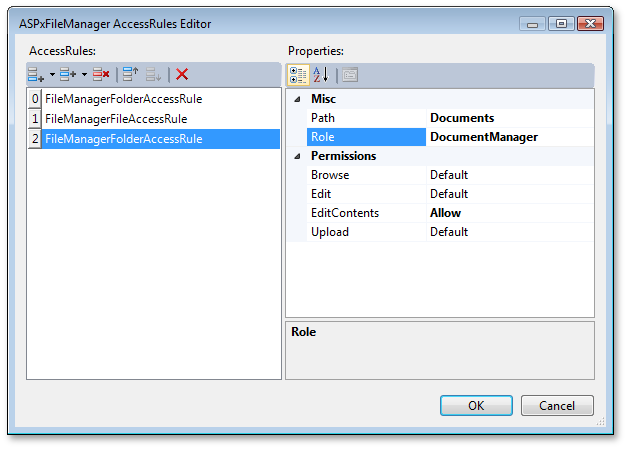Click the Property Pages icon
Viewport: 627px width, 449px height.
pos(350,74)
